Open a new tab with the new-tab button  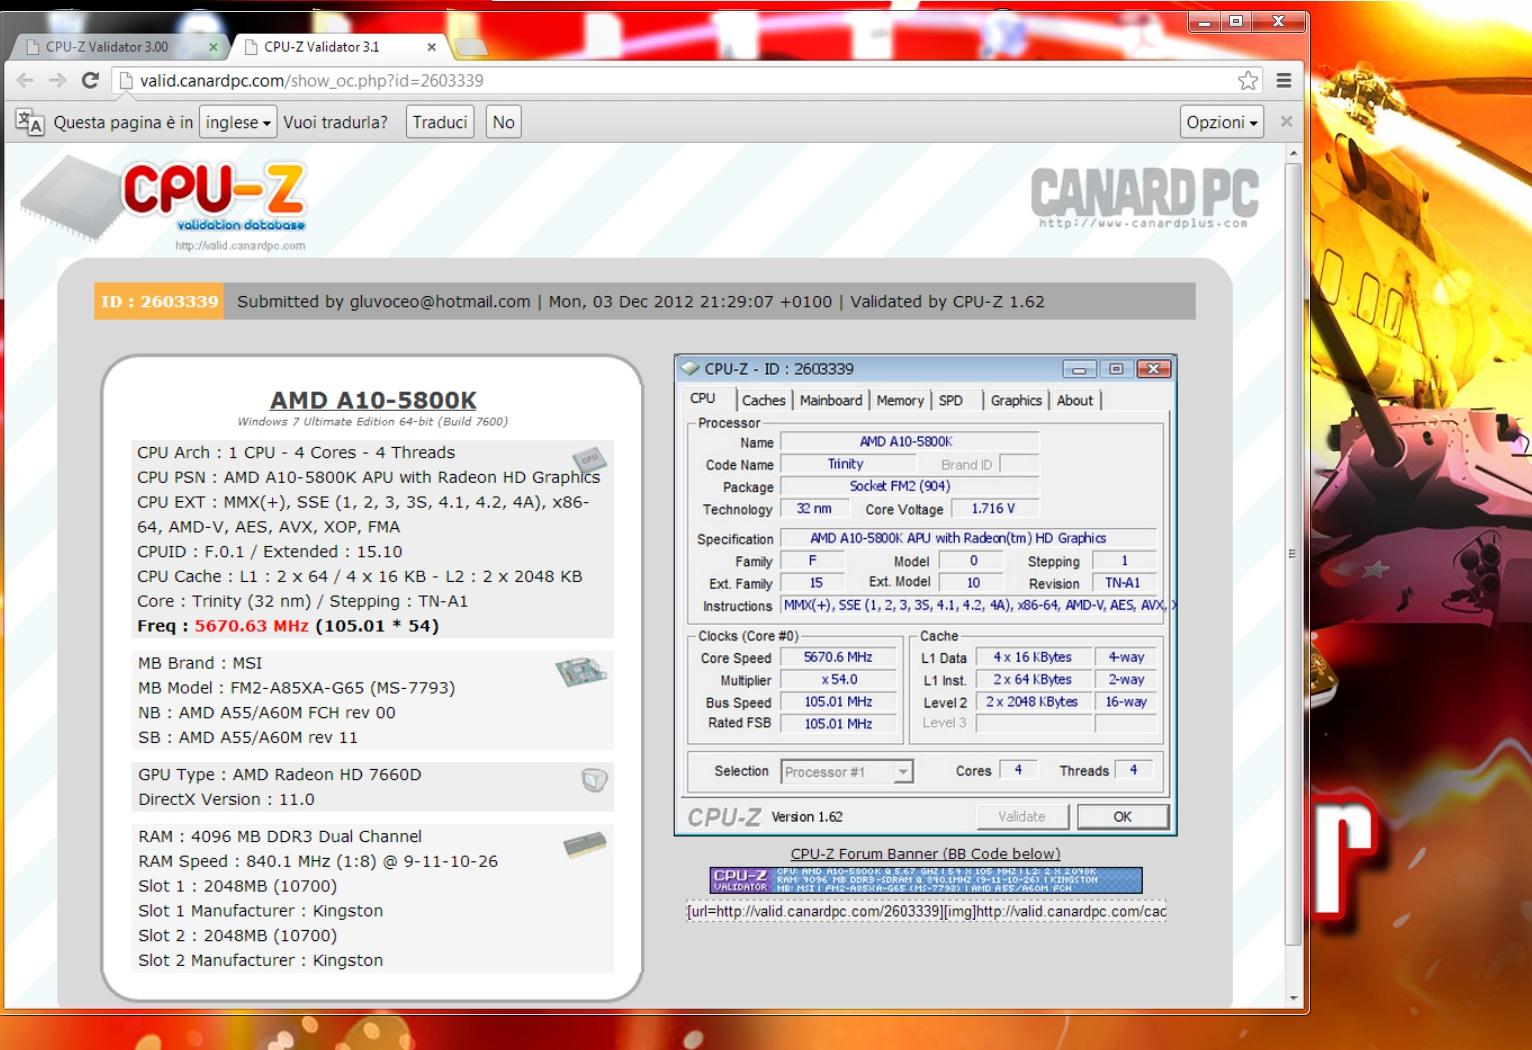(x=470, y=47)
